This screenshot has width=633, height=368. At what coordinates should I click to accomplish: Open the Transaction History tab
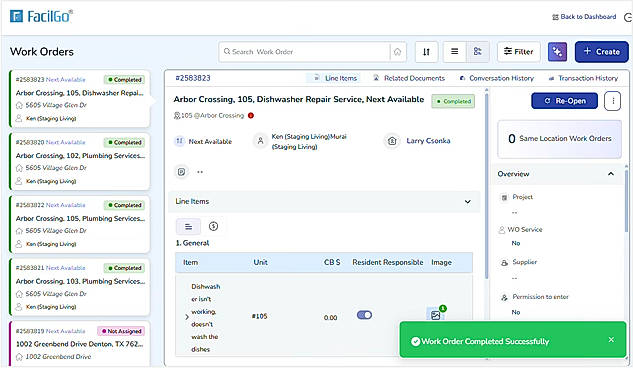point(584,78)
